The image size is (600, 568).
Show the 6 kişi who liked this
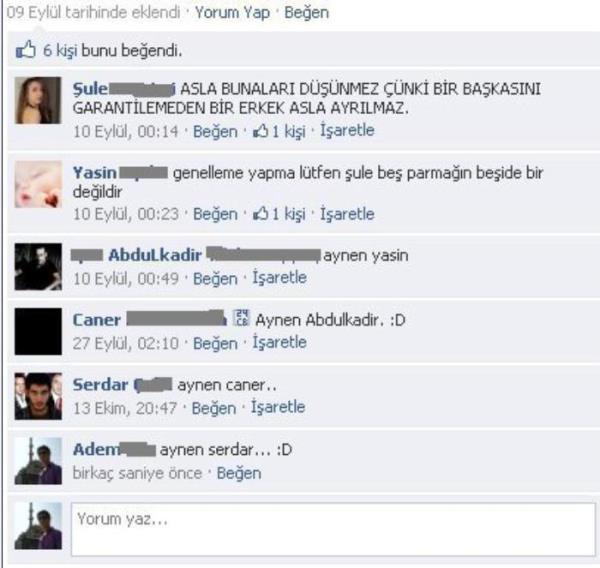click(x=60, y=51)
